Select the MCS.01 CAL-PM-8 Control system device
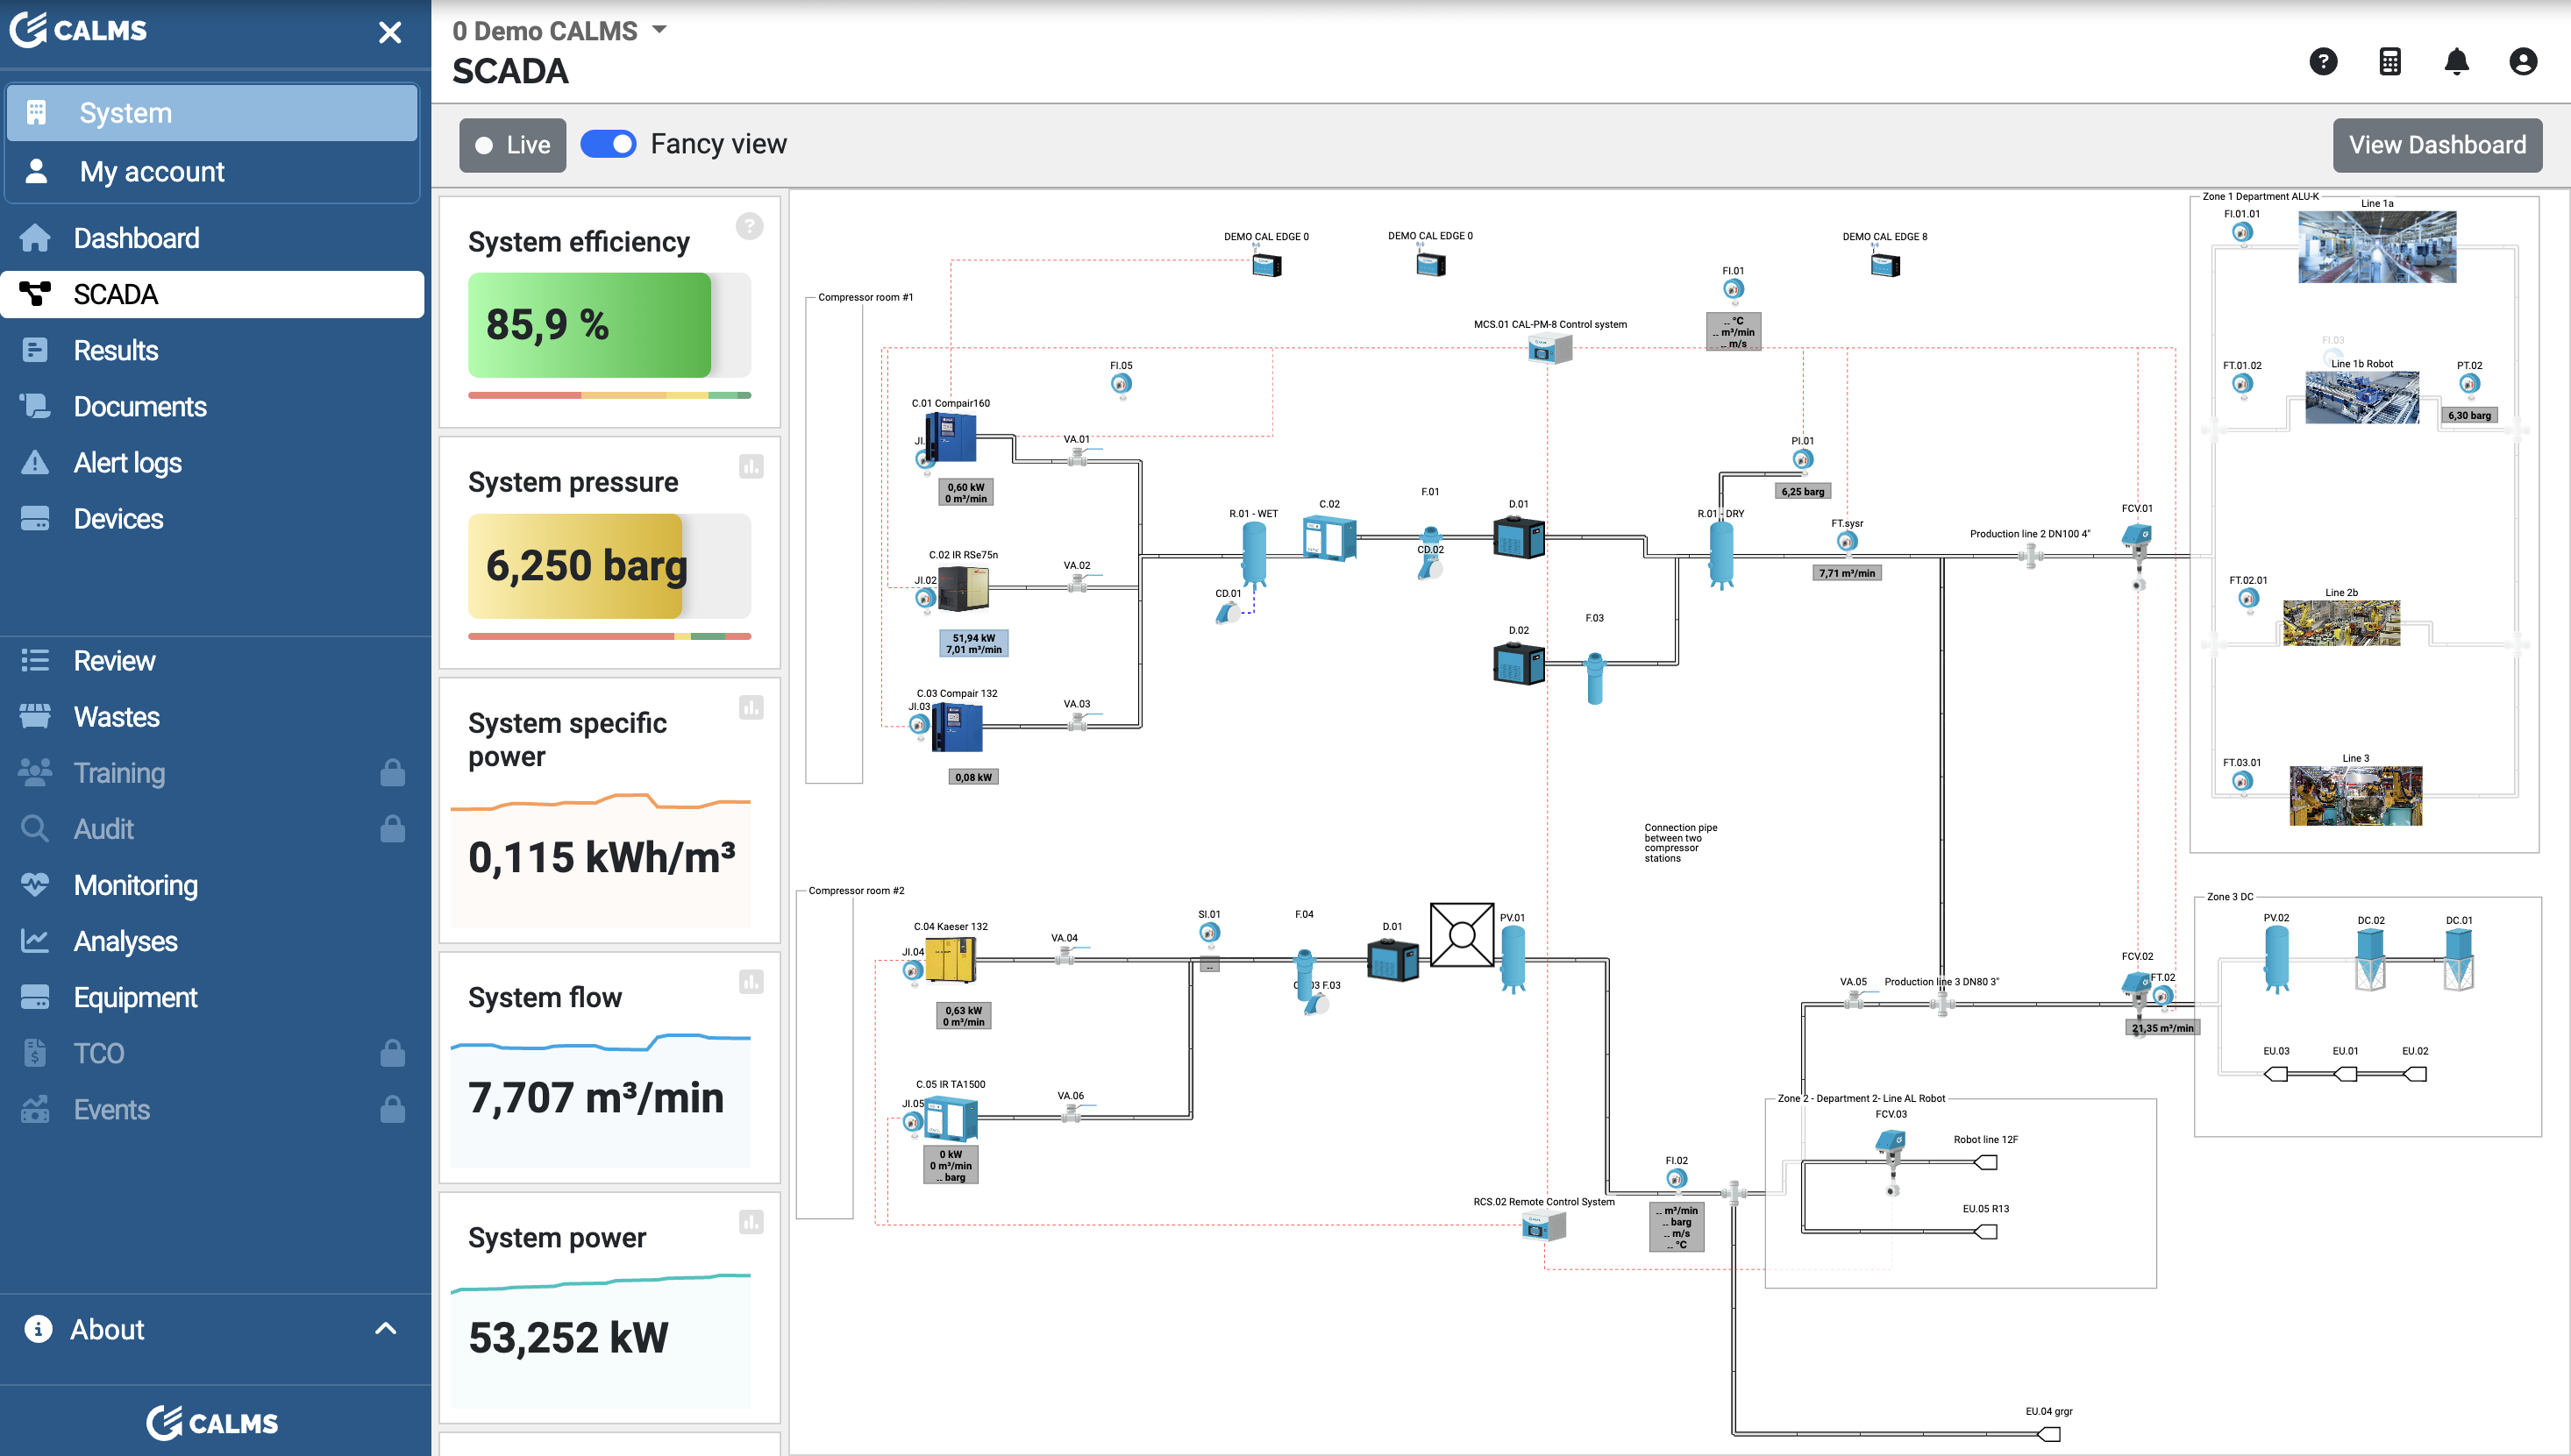Viewport: 2571px width, 1456px height. pos(1549,348)
